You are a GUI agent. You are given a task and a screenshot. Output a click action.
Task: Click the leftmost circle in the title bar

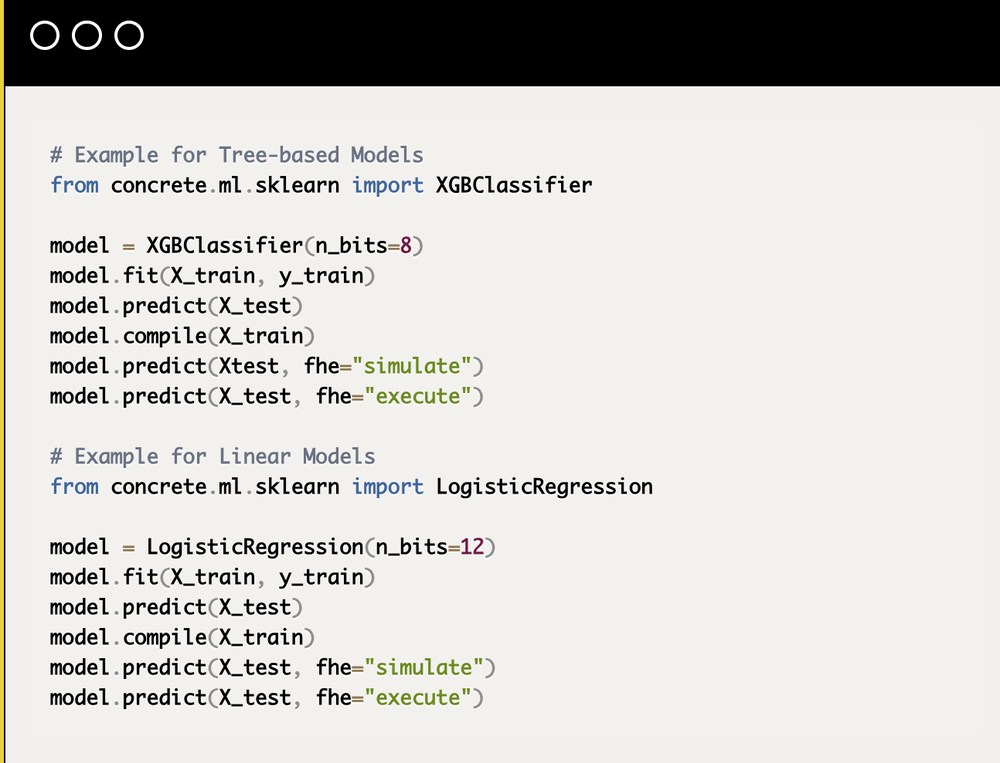46,36
